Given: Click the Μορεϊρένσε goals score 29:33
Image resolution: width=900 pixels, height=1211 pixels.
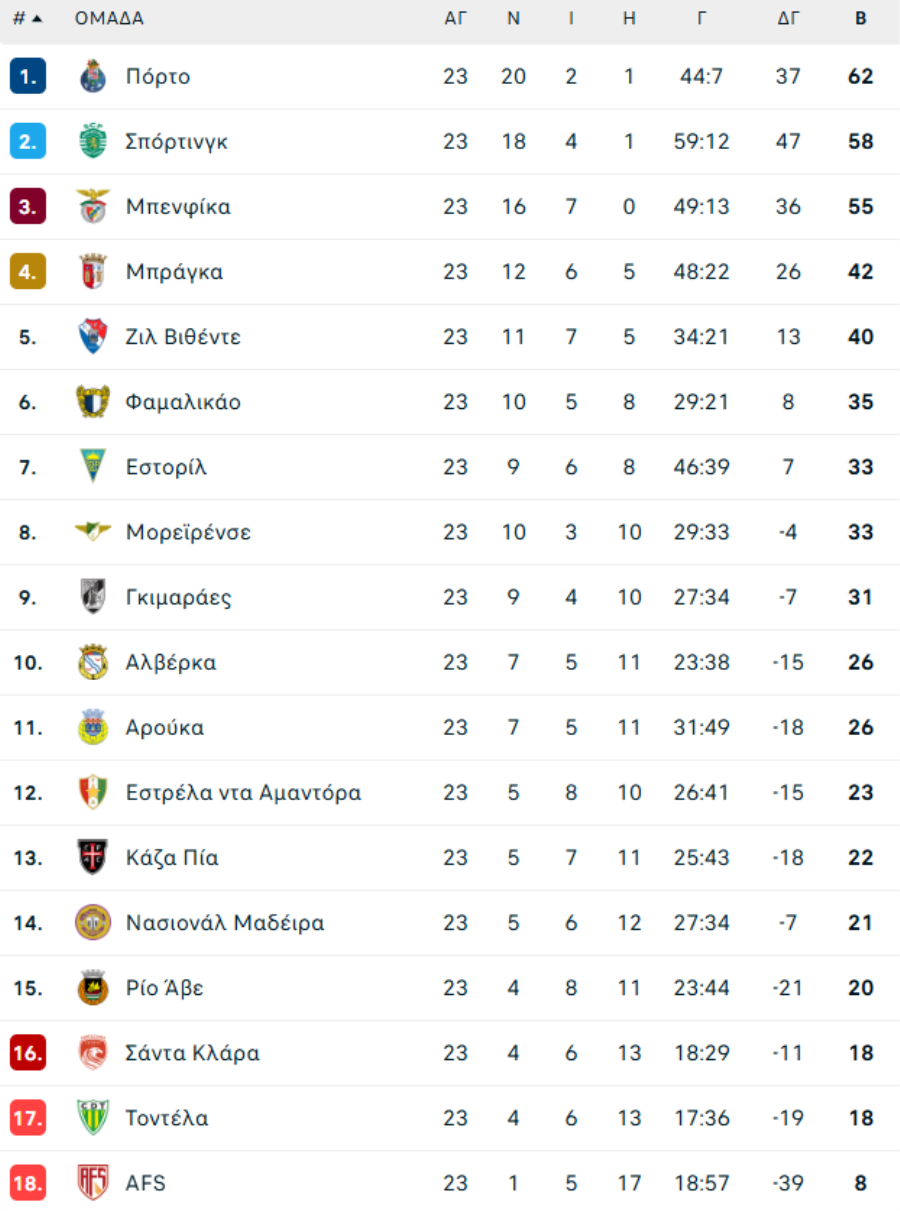Looking at the screenshot, I should tap(701, 532).
